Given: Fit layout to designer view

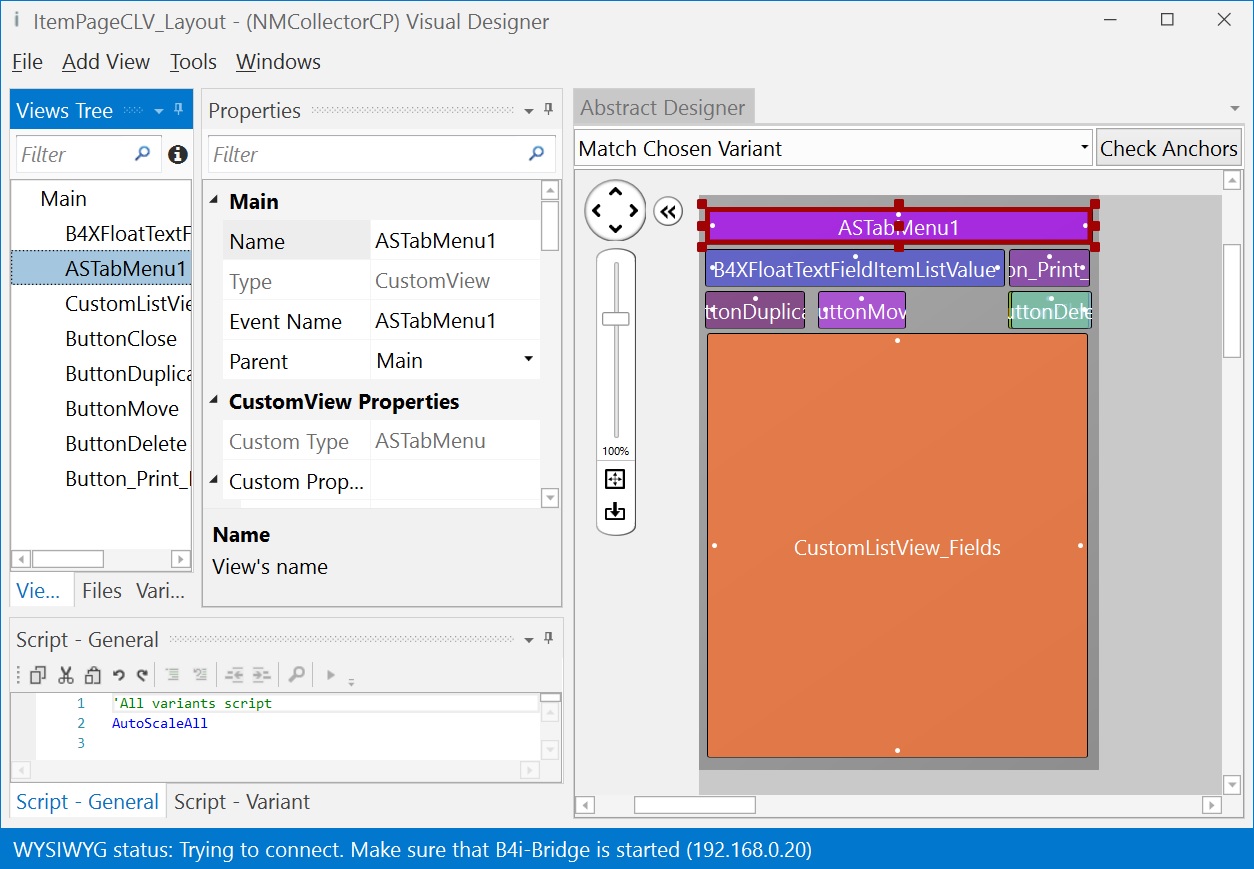Looking at the screenshot, I should pos(615,479).
